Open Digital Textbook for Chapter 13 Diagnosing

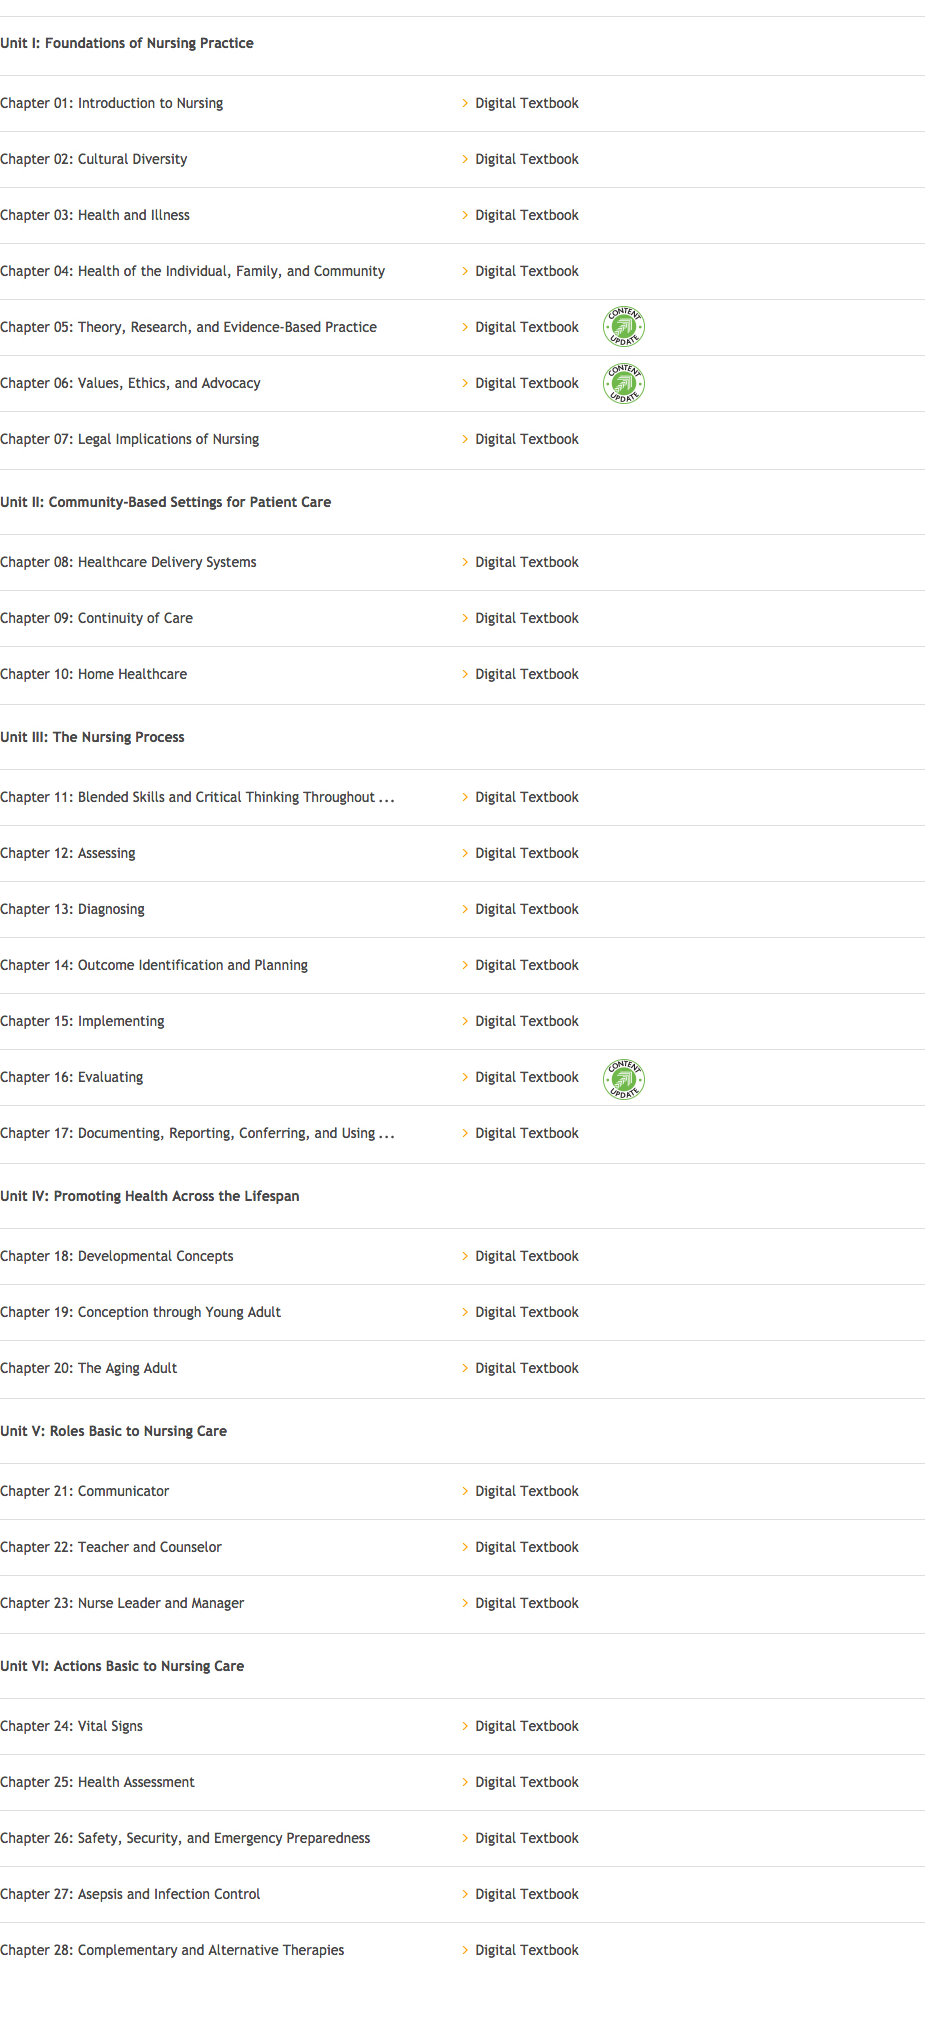point(526,909)
